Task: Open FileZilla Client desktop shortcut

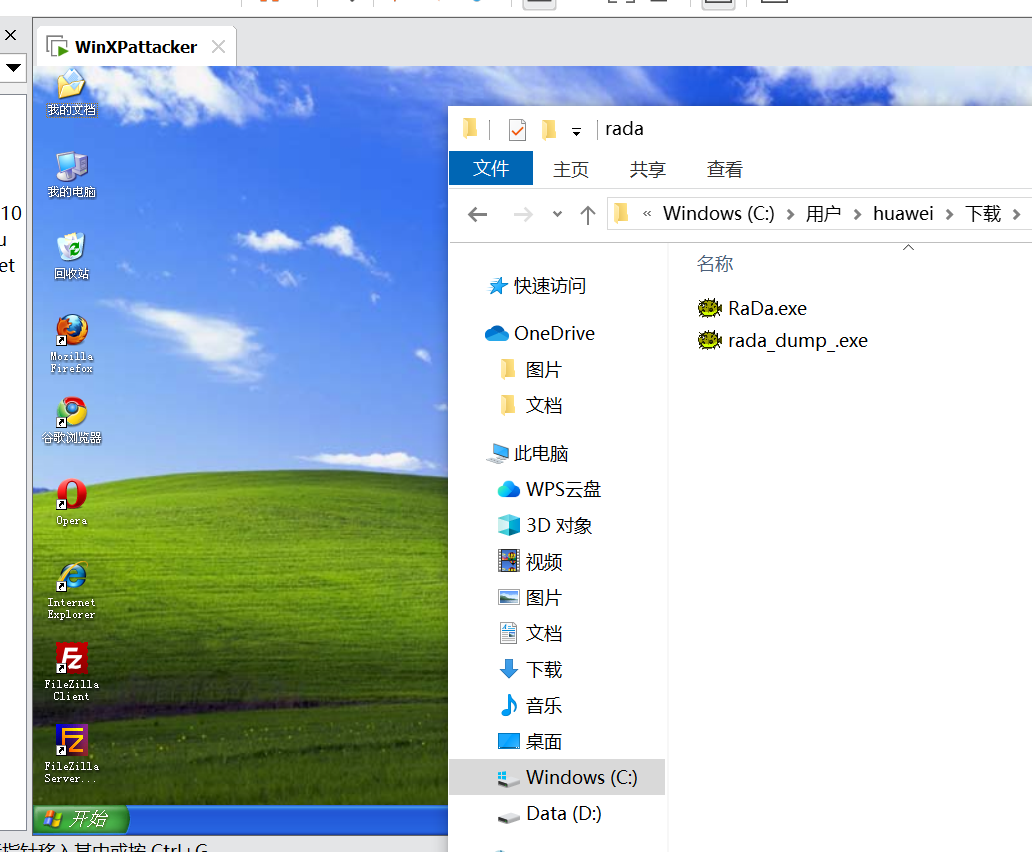Action: coord(71,672)
